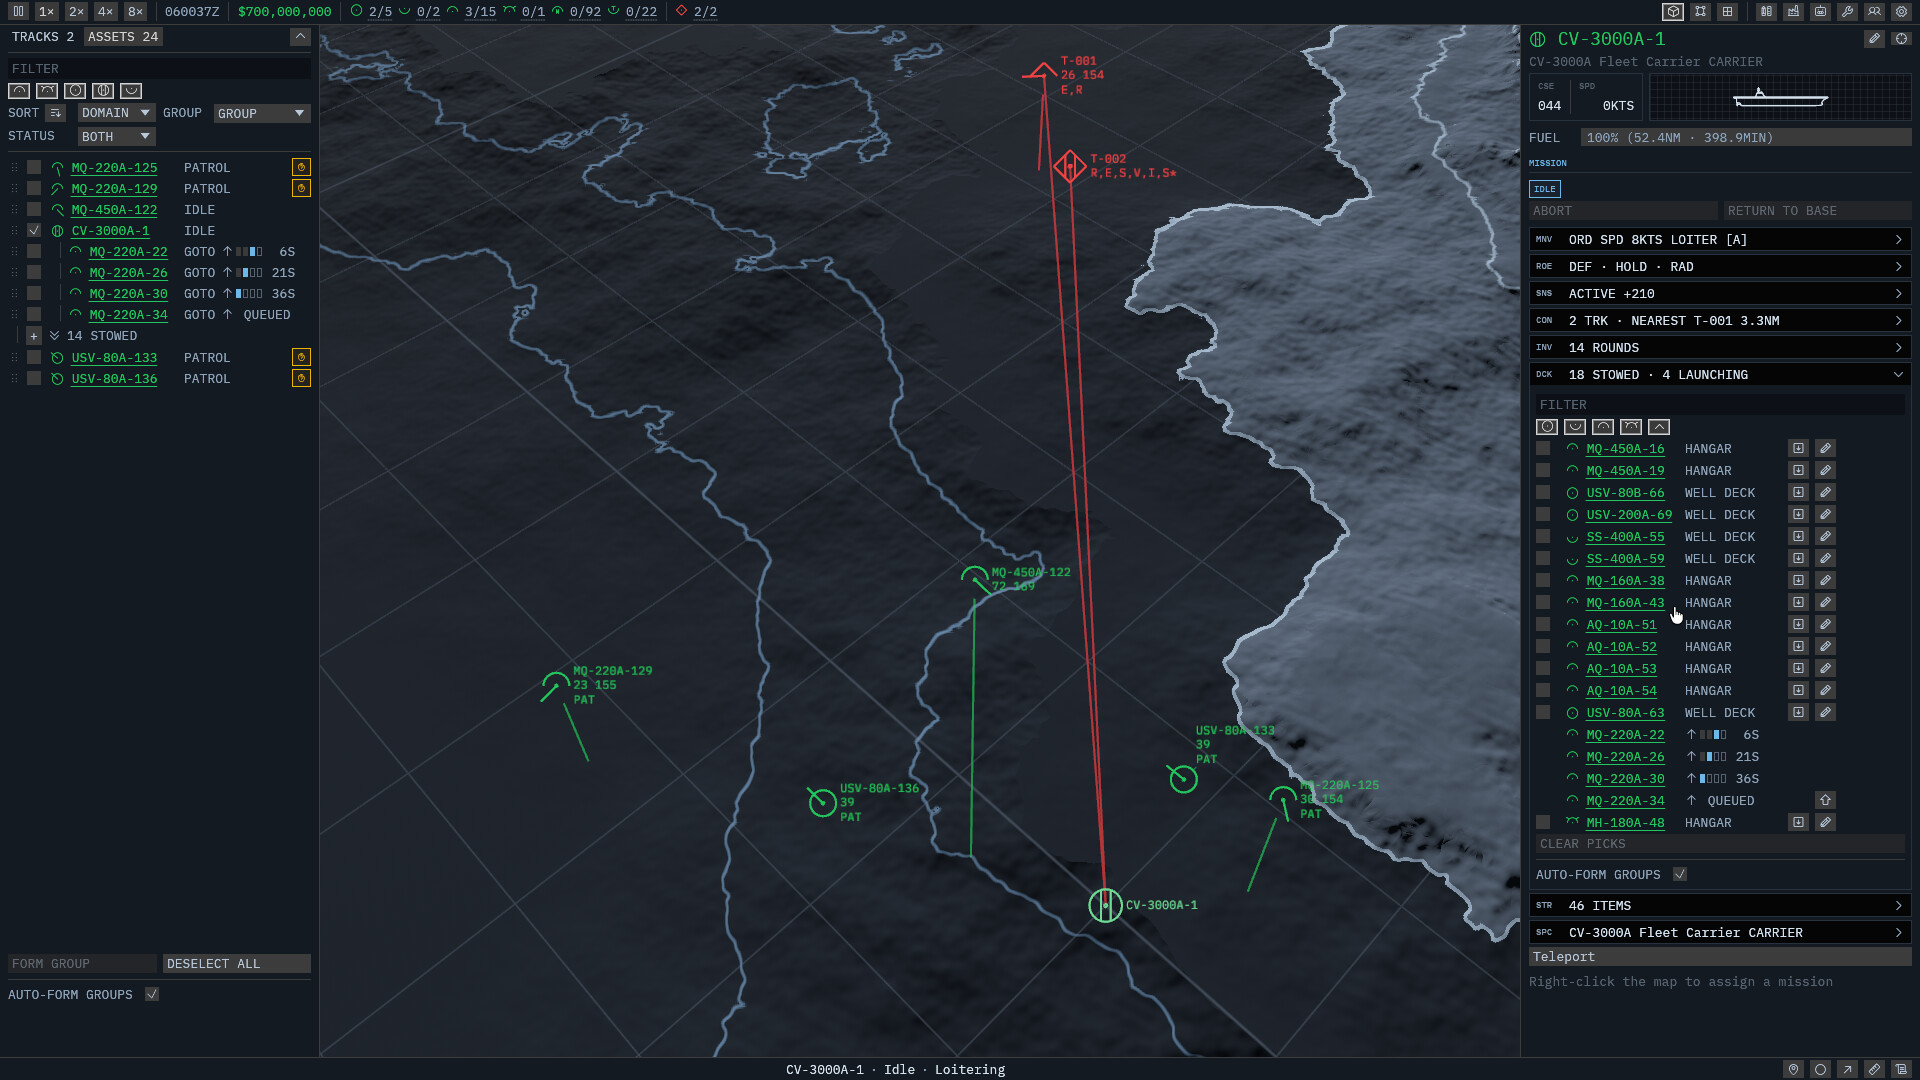Screen dimensions: 1920x1080
Task: Pause the simulation
Action: (x=18, y=11)
